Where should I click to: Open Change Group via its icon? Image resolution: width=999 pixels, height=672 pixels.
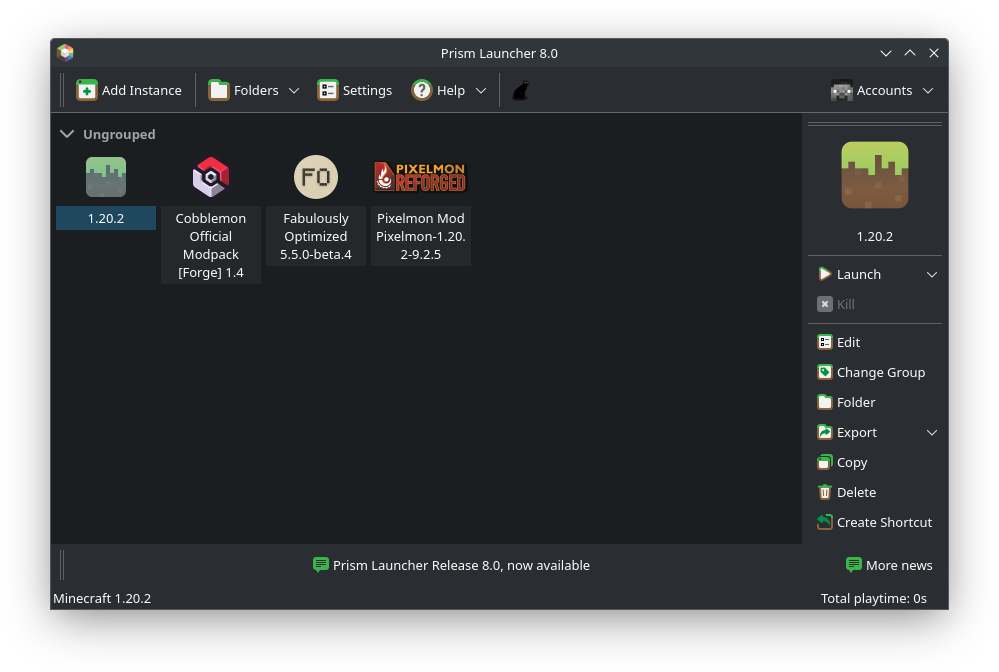(x=824, y=372)
